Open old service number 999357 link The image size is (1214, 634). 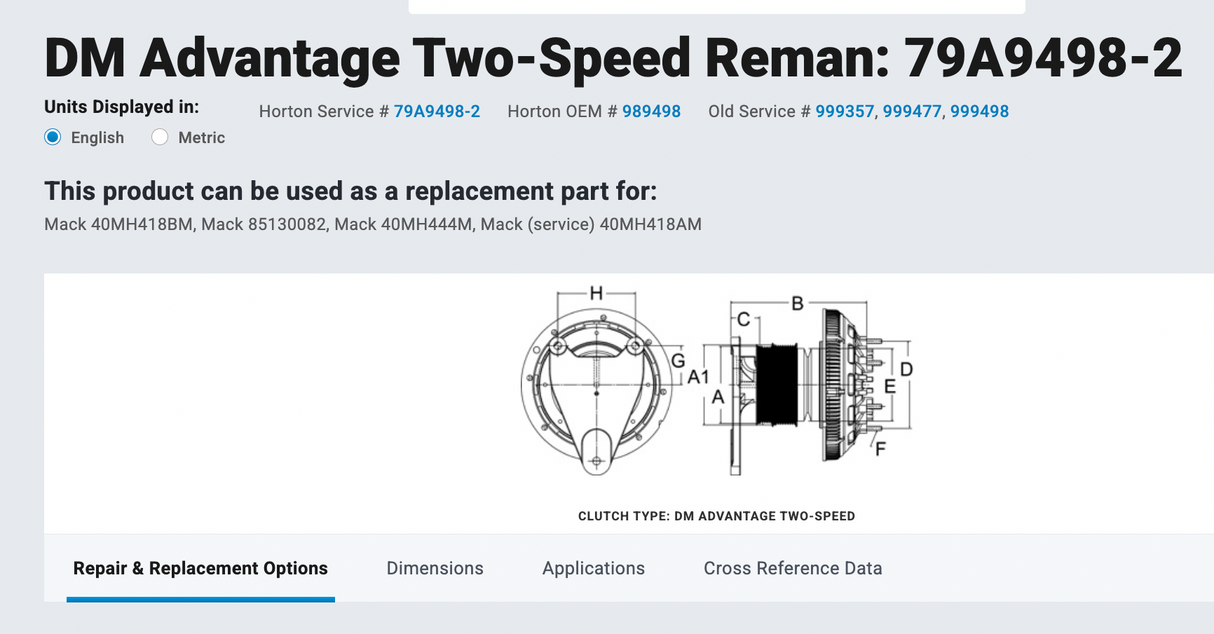pyautogui.click(x=844, y=111)
